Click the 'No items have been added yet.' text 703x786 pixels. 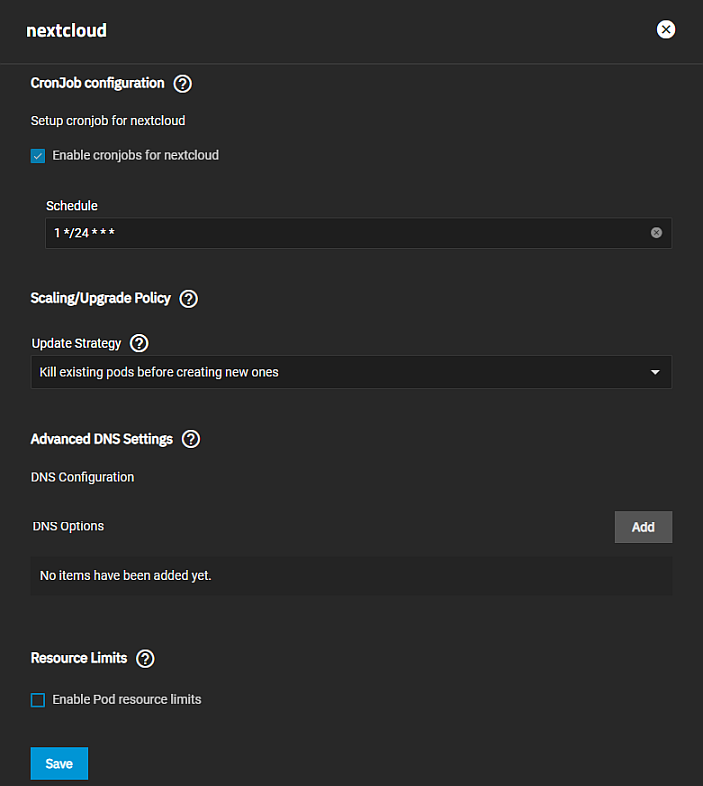pyautogui.click(x=125, y=575)
